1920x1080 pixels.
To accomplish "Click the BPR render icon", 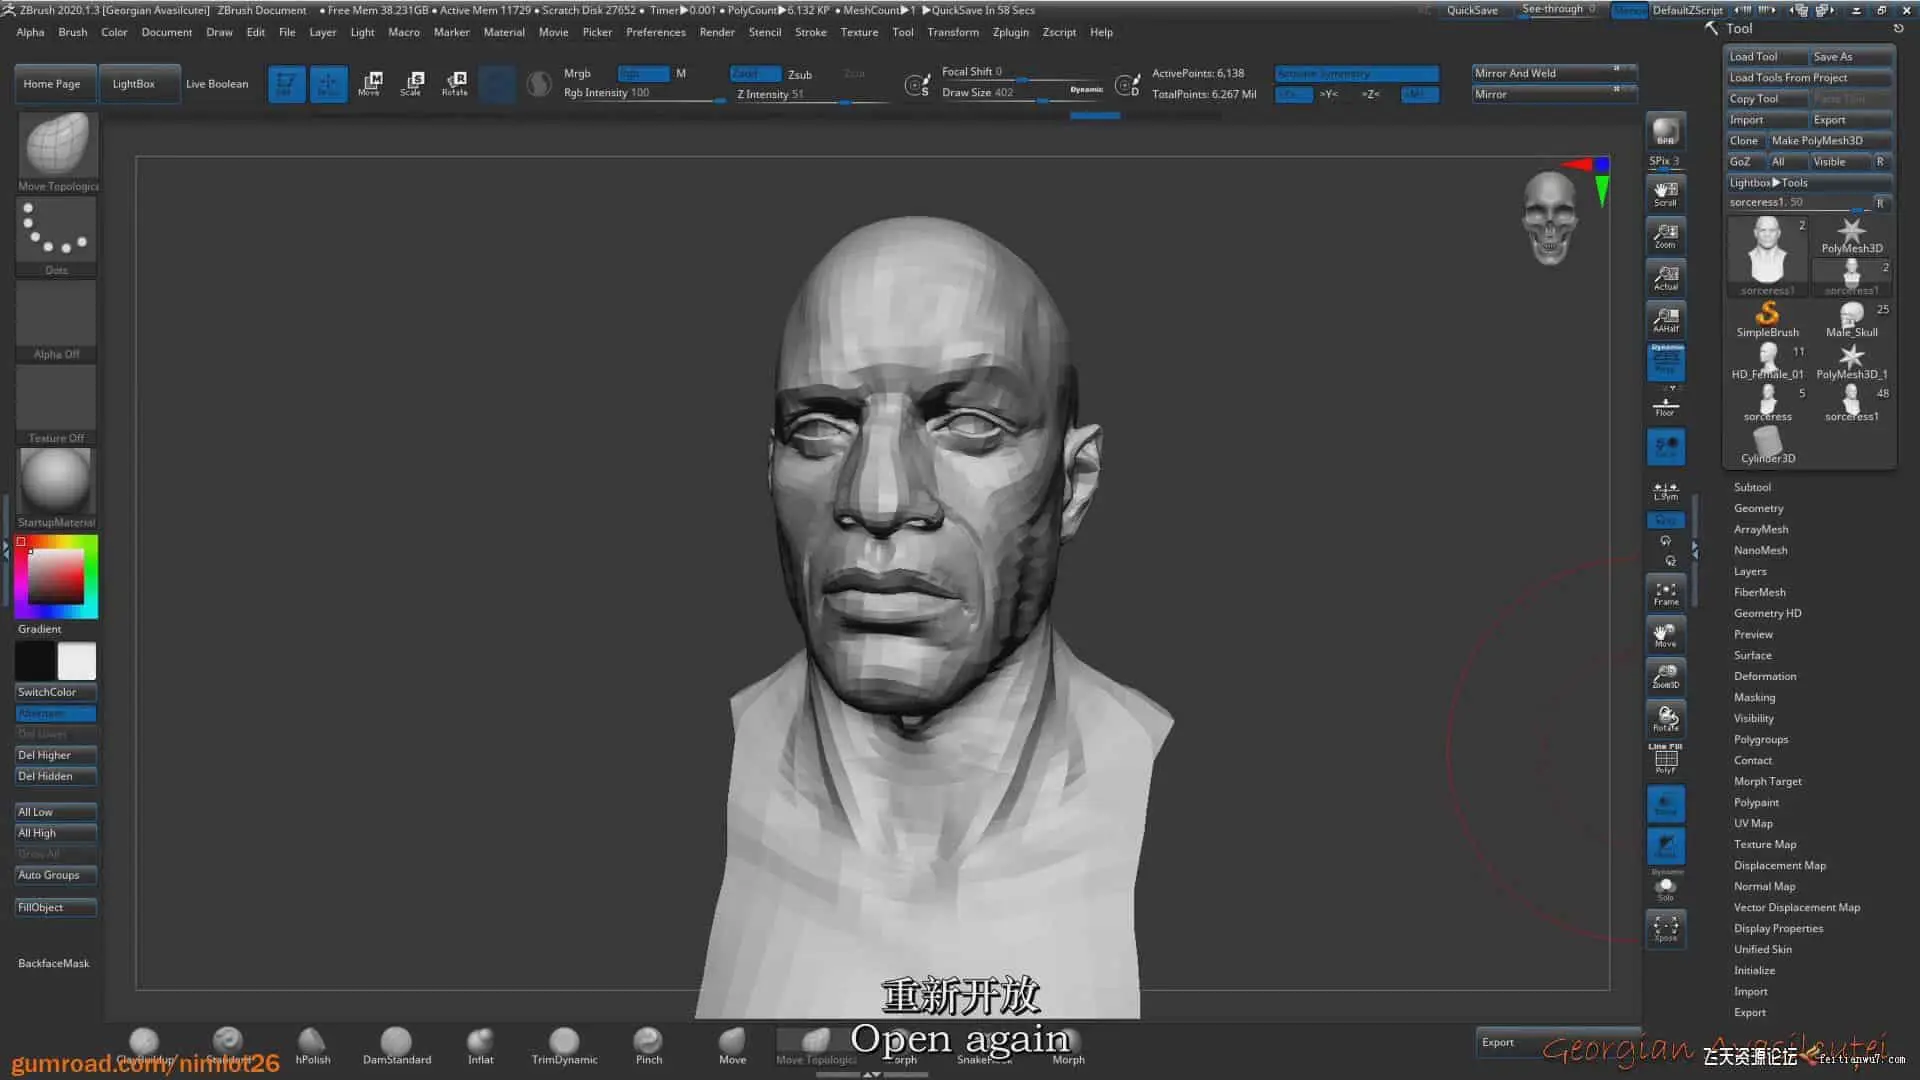I will point(1665,131).
